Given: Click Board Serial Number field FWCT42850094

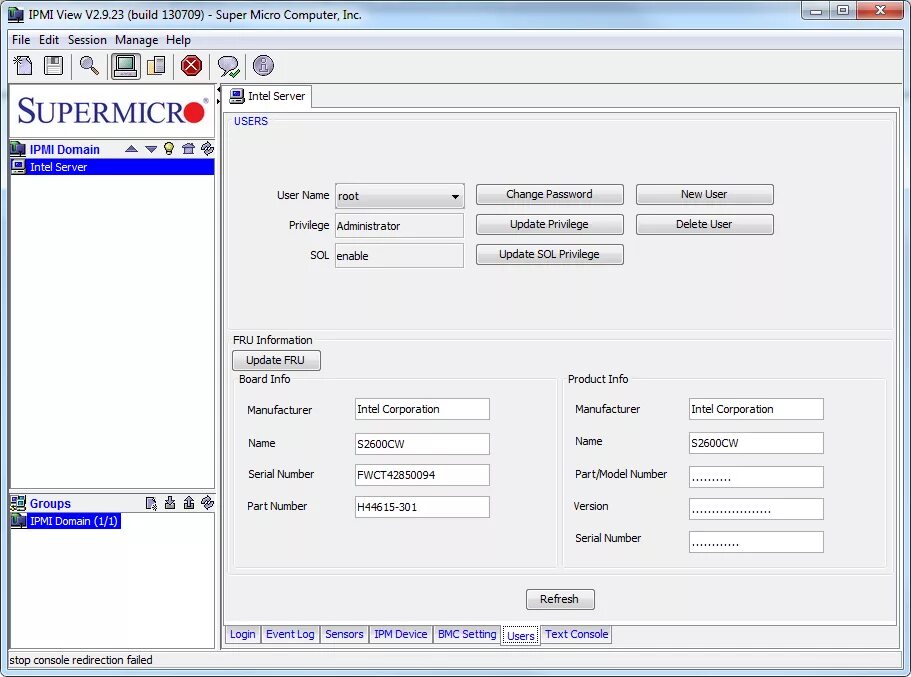Looking at the screenshot, I should point(422,475).
